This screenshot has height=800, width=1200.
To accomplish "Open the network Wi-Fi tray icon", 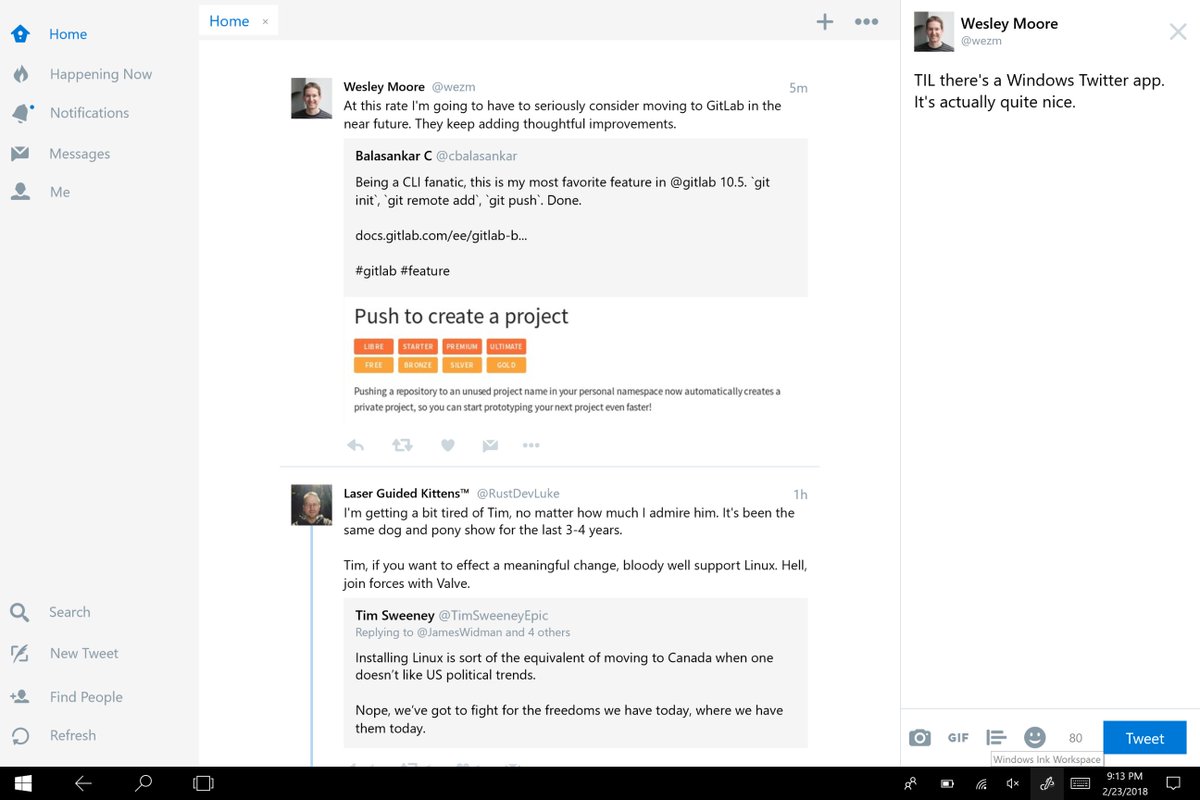I will (982, 784).
